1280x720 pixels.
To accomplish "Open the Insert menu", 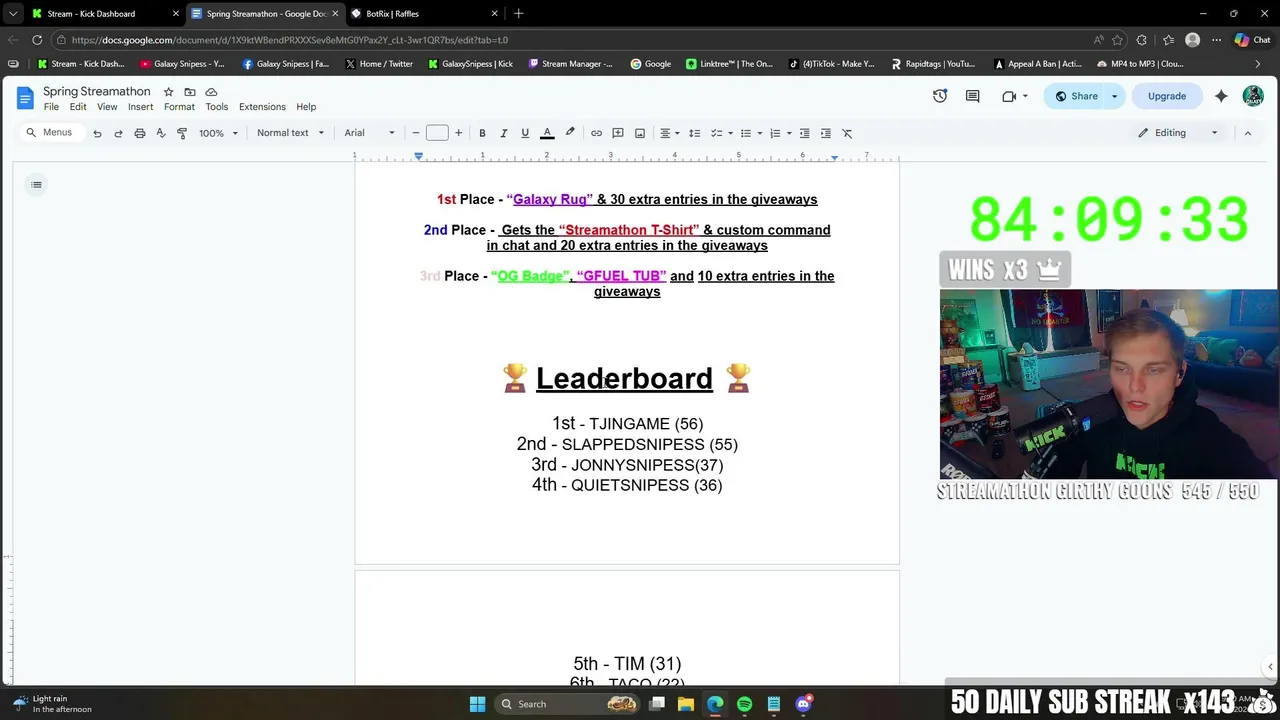I will coord(140,107).
